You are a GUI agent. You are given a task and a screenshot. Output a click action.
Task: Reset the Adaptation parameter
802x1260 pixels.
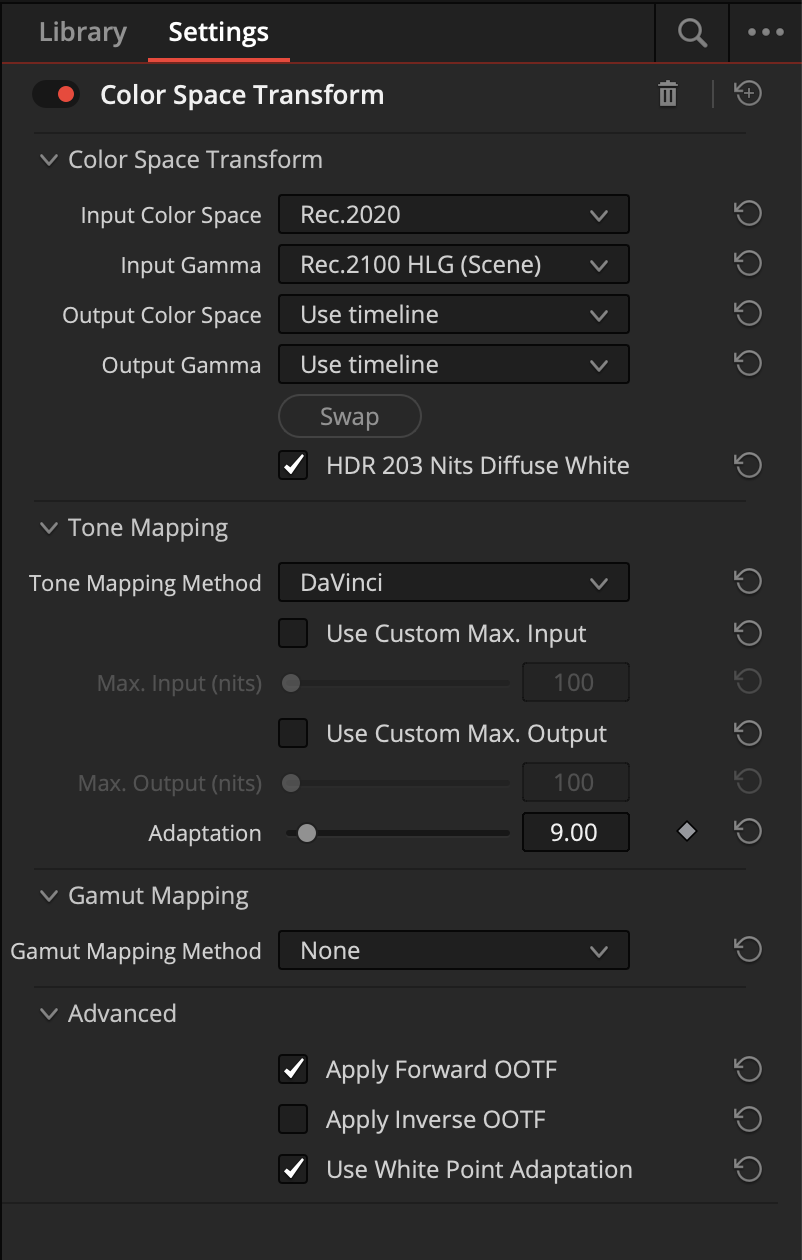point(748,832)
